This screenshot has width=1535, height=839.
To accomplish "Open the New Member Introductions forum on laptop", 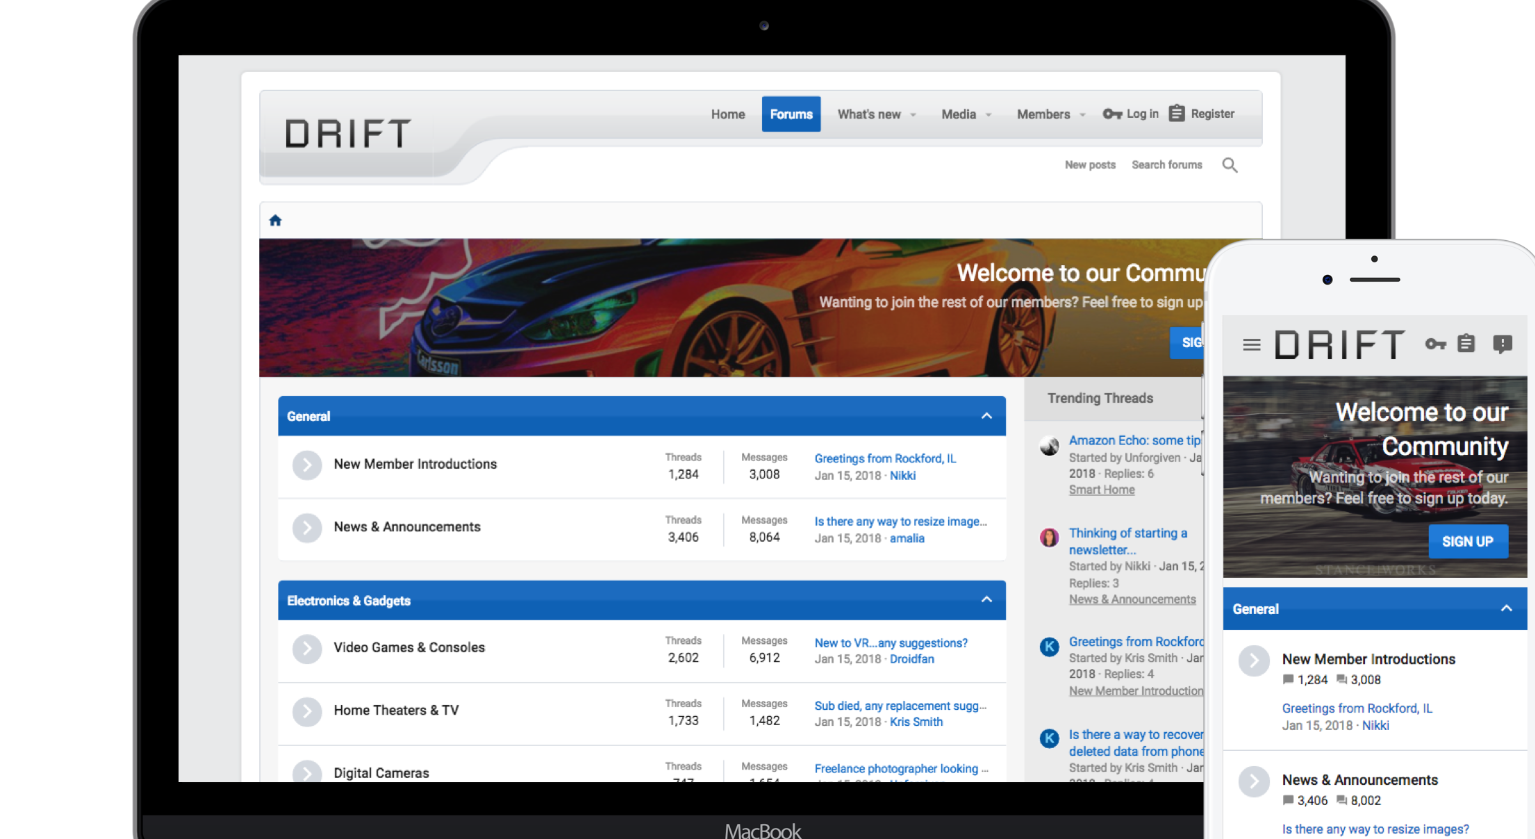I will pyautogui.click(x=415, y=464).
